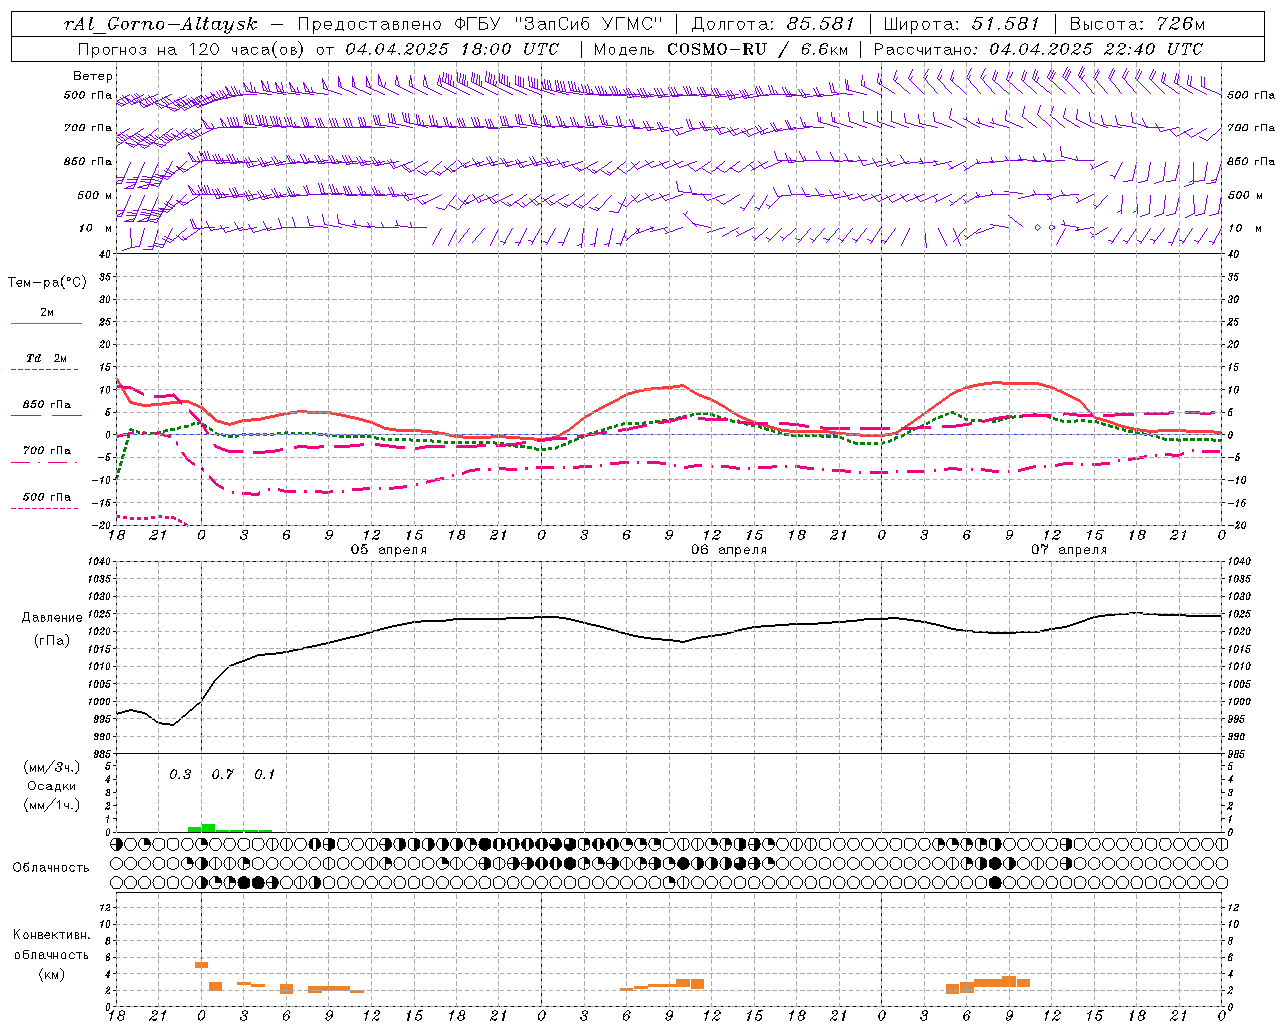Click the 0.1 precipitation amount value

(x=264, y=775)
